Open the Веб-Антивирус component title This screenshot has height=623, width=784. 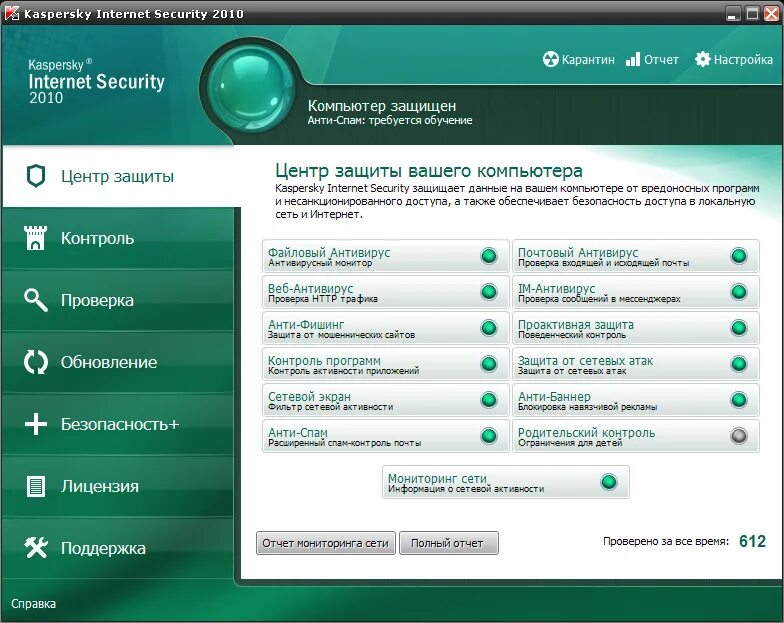(x=310, y=288)
